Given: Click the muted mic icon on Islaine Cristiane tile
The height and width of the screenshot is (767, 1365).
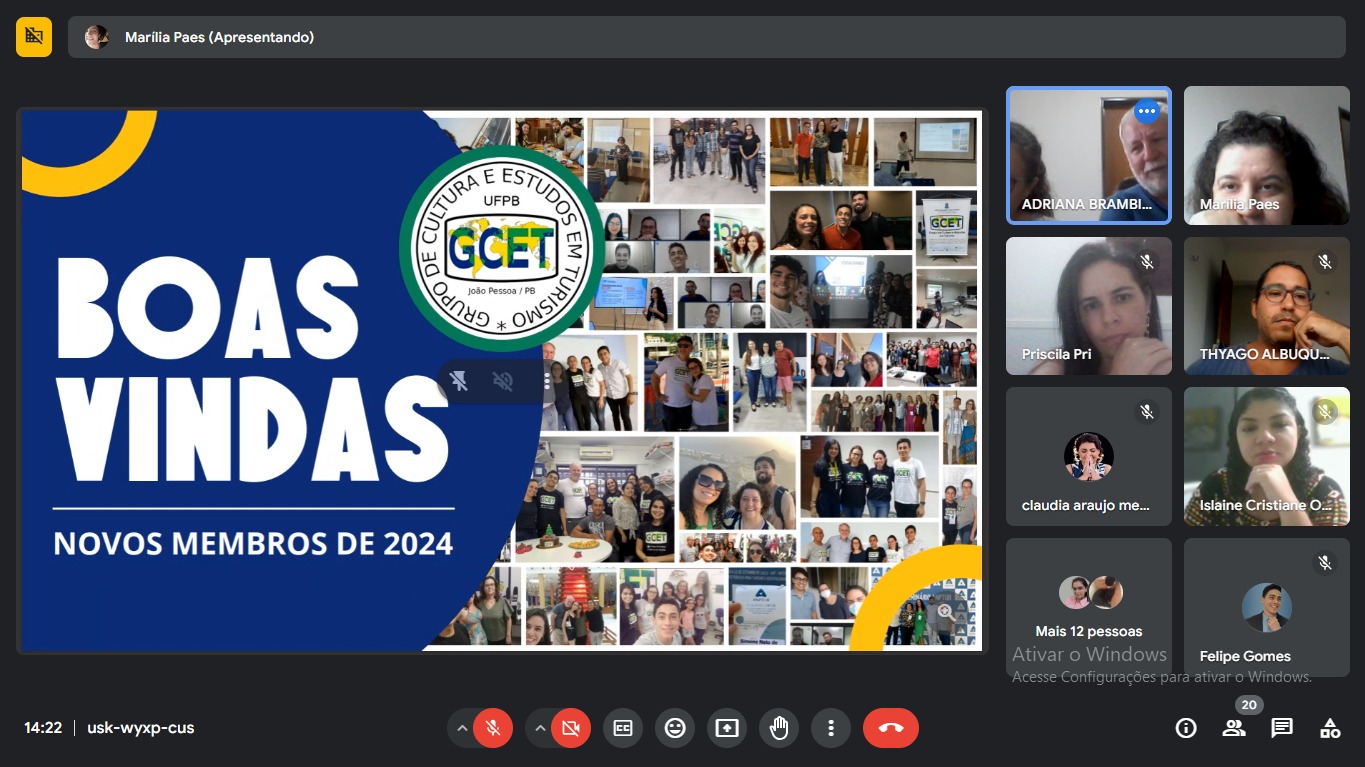Looking at the screenshot, I should [1325, 412].
